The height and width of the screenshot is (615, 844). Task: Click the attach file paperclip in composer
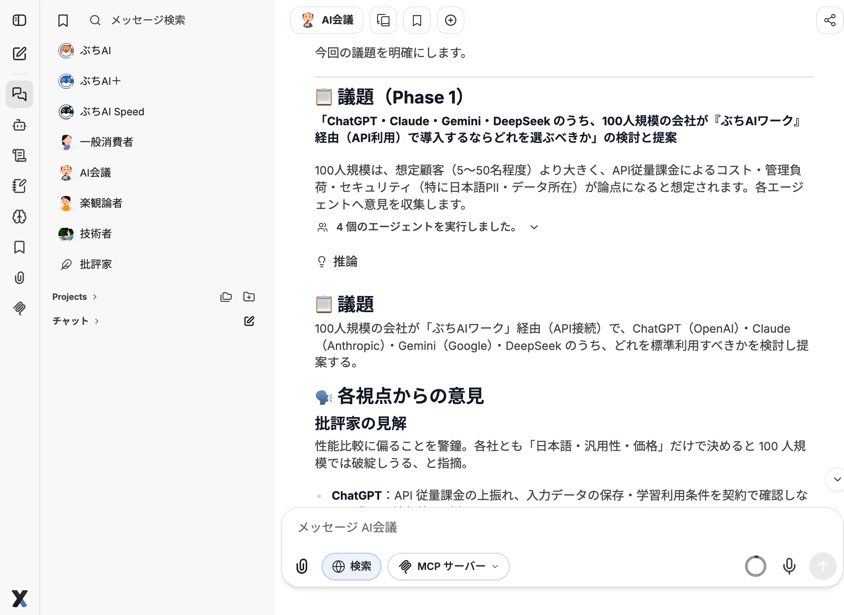pos(302,566)
